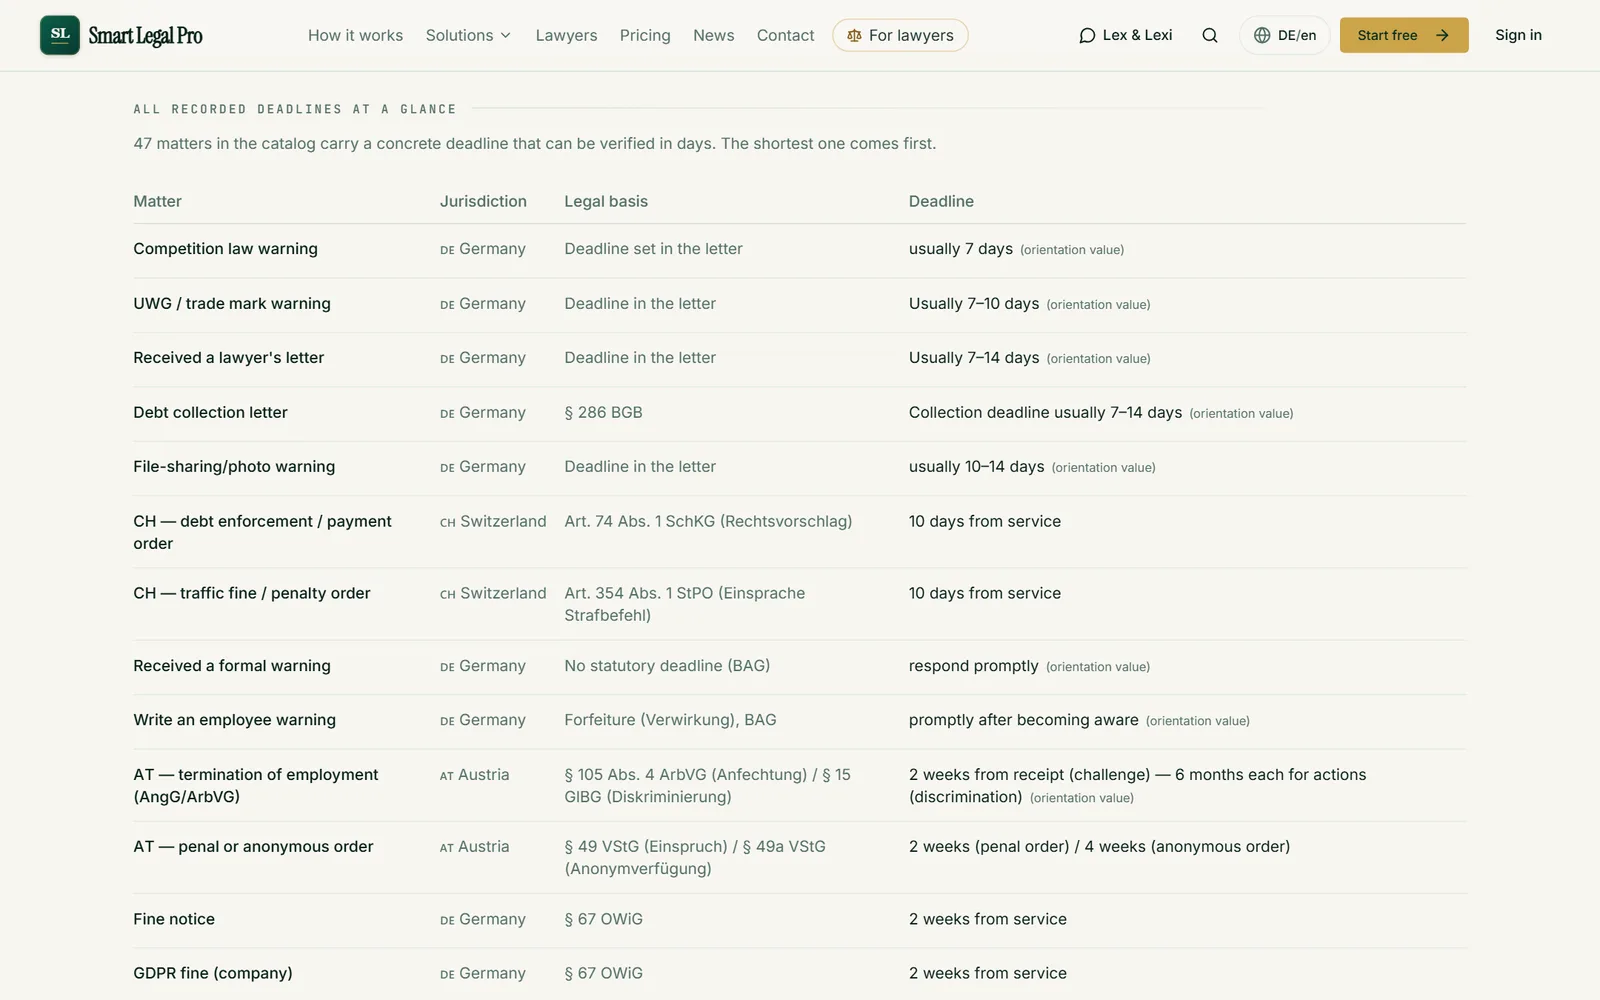Screen dimensions: 1600x1000
Task: Open the Pricing menu item
Action: [645, 35]
